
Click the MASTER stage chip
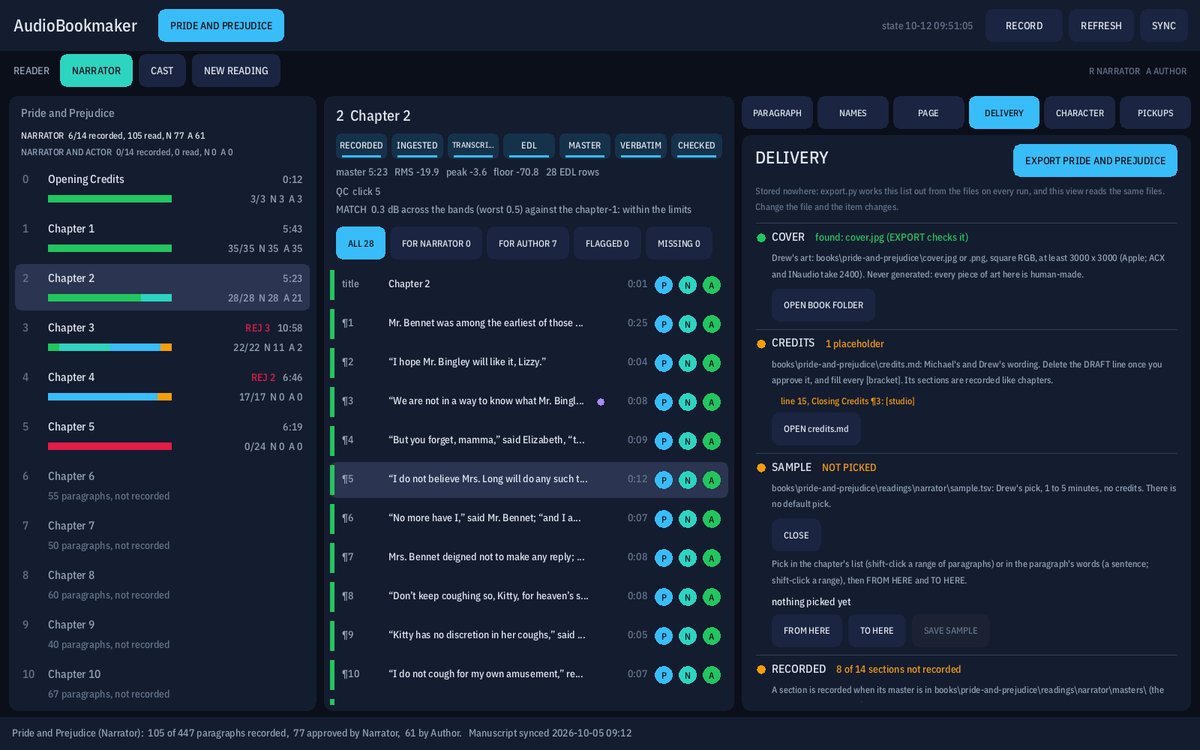[x=585, y=146]
